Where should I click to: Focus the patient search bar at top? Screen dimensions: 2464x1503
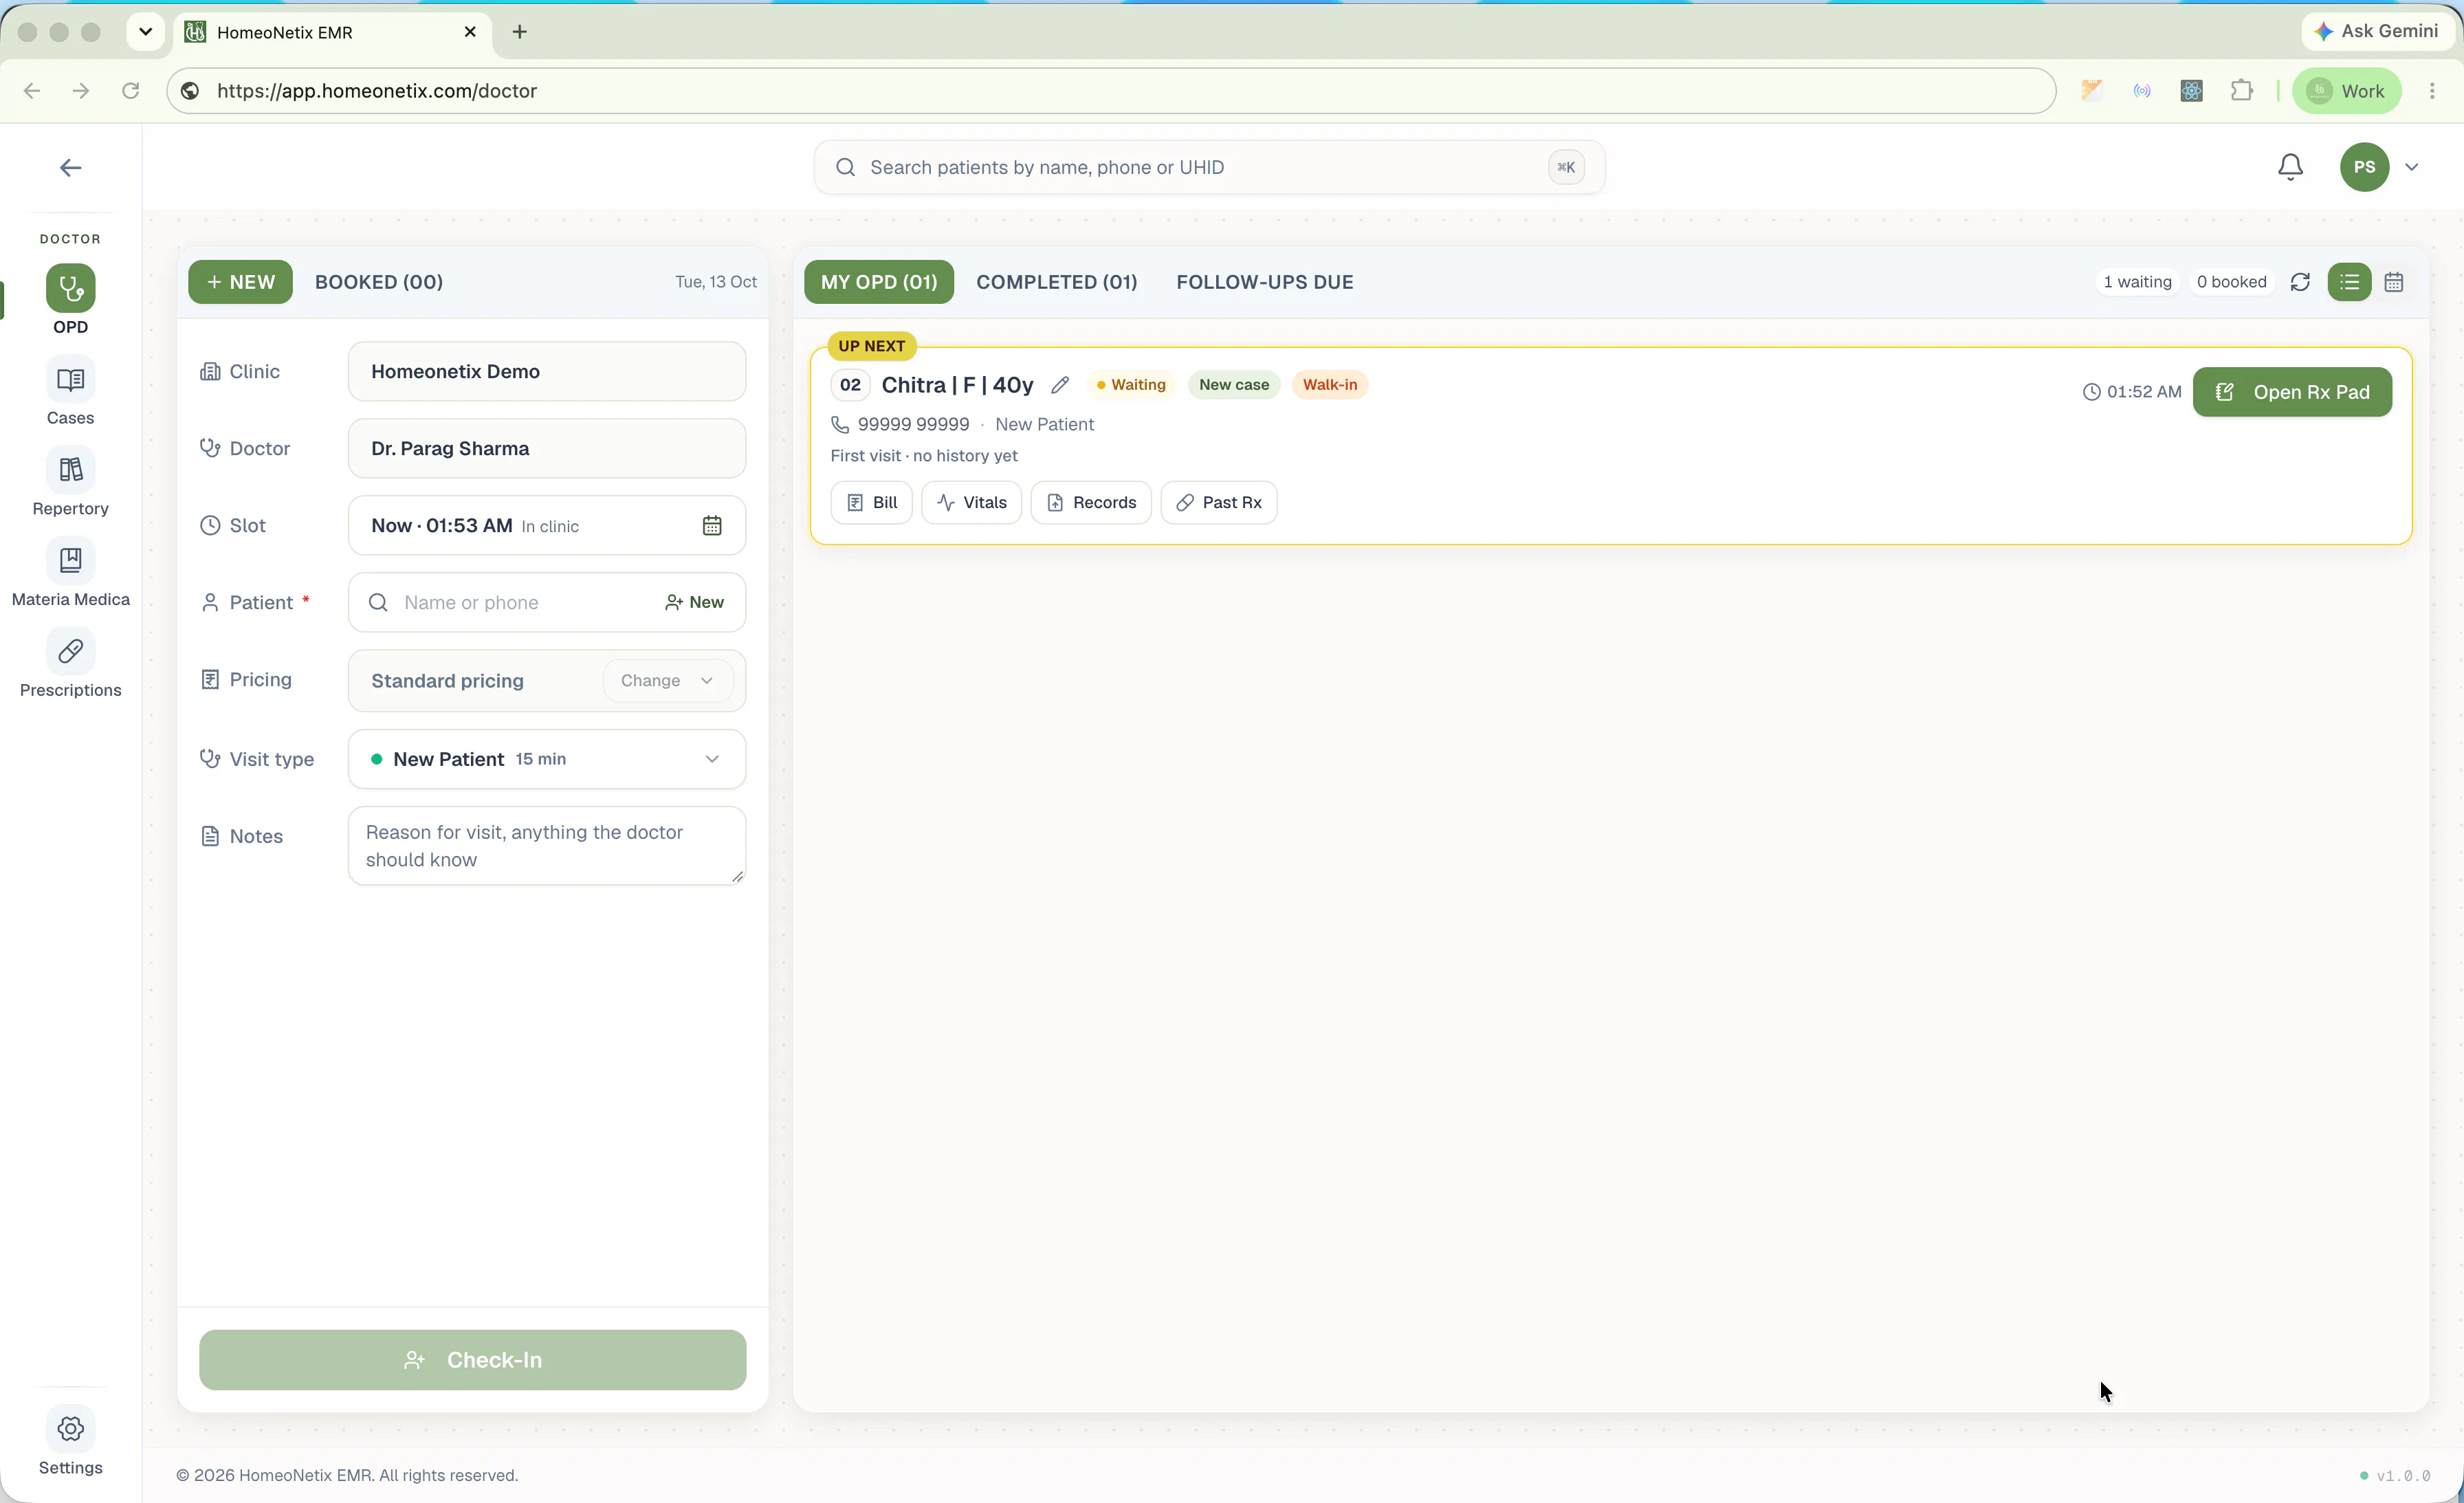coord(1209,167)
